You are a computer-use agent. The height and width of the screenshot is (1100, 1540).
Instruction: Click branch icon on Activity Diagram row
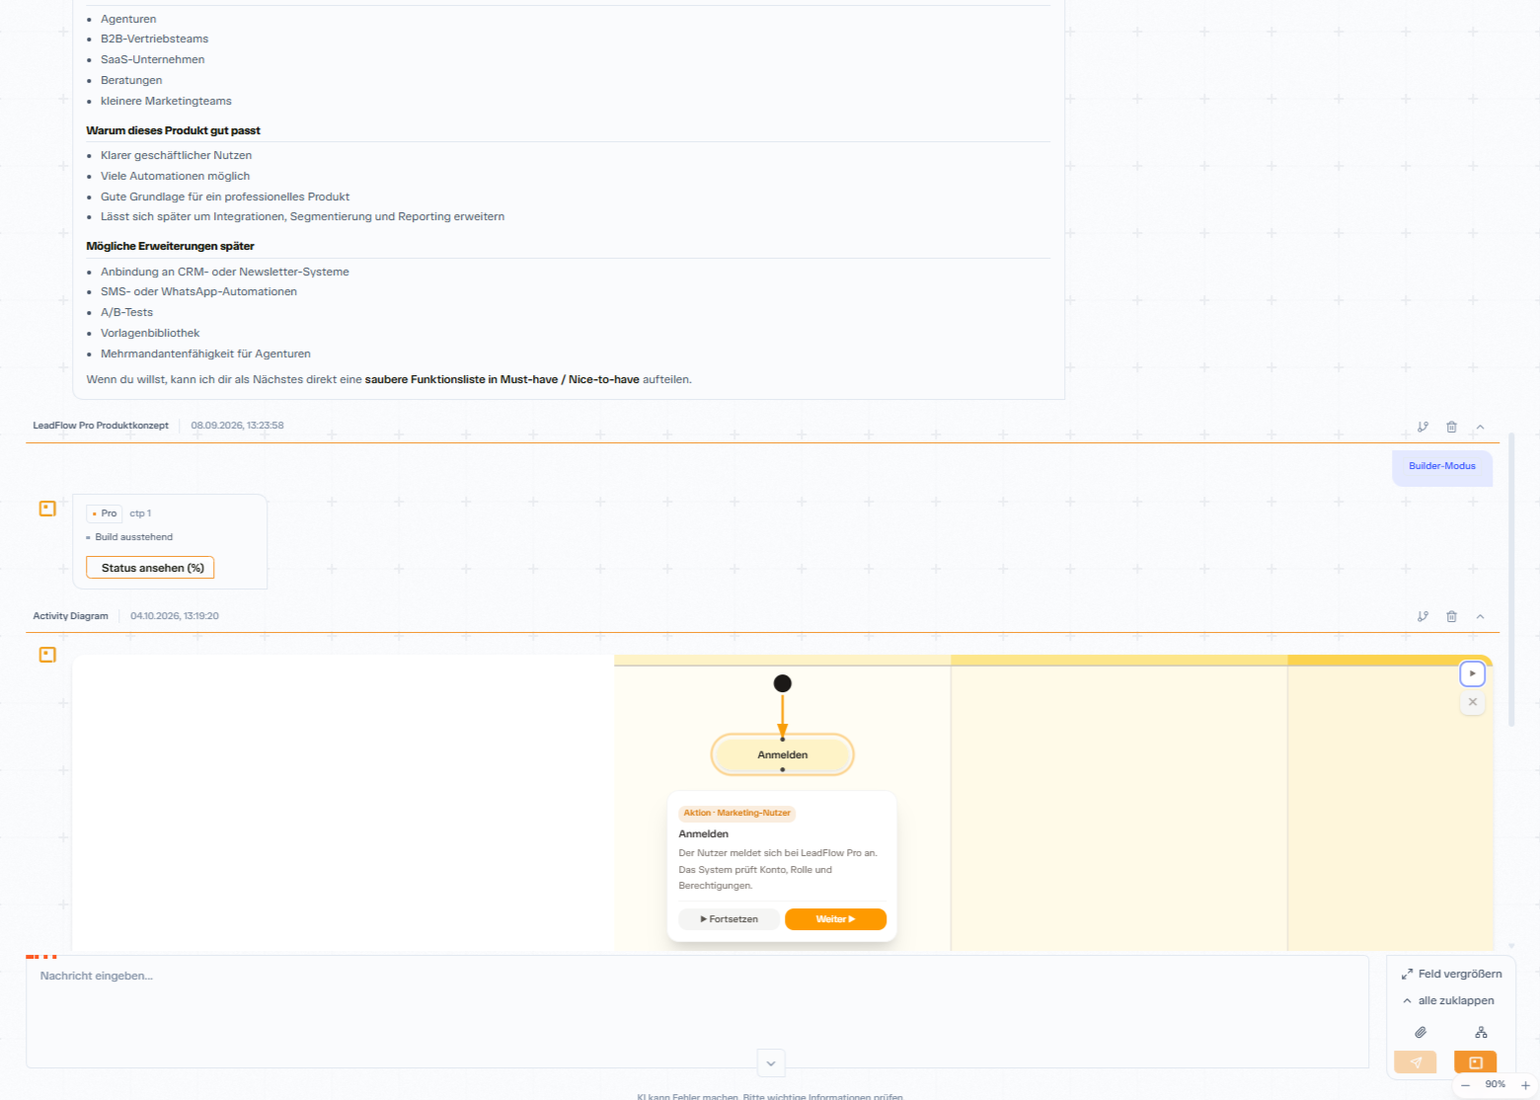1423,616
